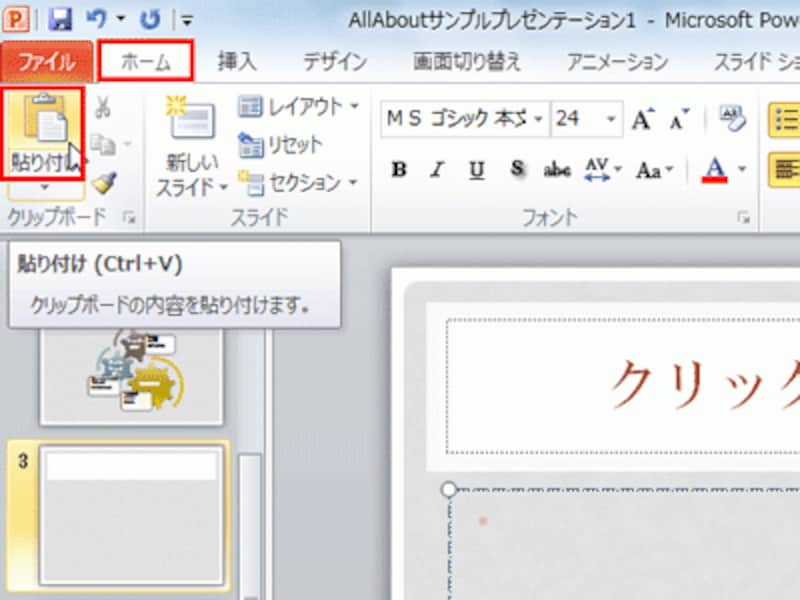Expand the New Slide layout dropdown
The width and height of the screenshot is (800, 600).
[x=223, y=187]
